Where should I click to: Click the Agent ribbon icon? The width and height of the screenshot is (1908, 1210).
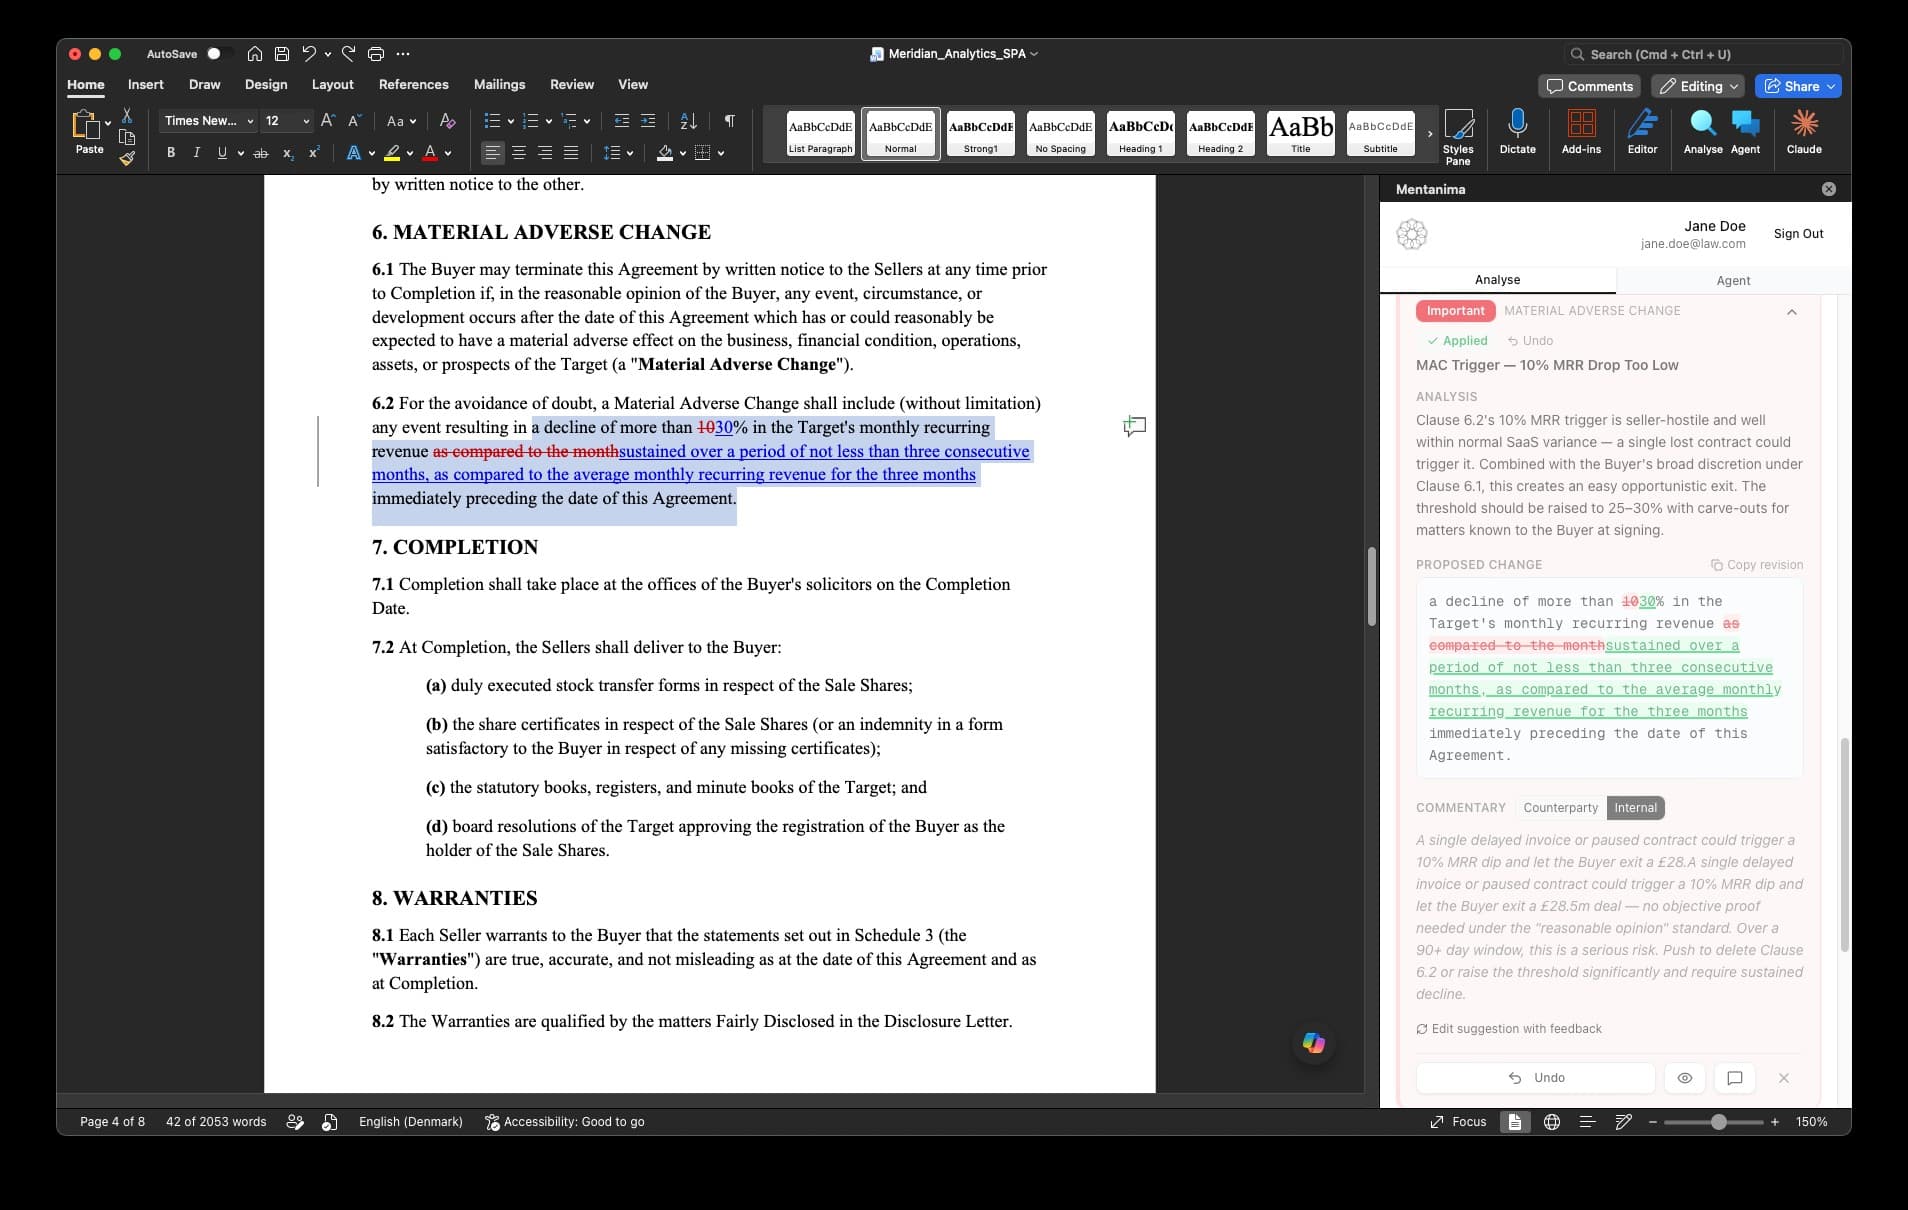pyautogui.click(x=1745, y=131)
